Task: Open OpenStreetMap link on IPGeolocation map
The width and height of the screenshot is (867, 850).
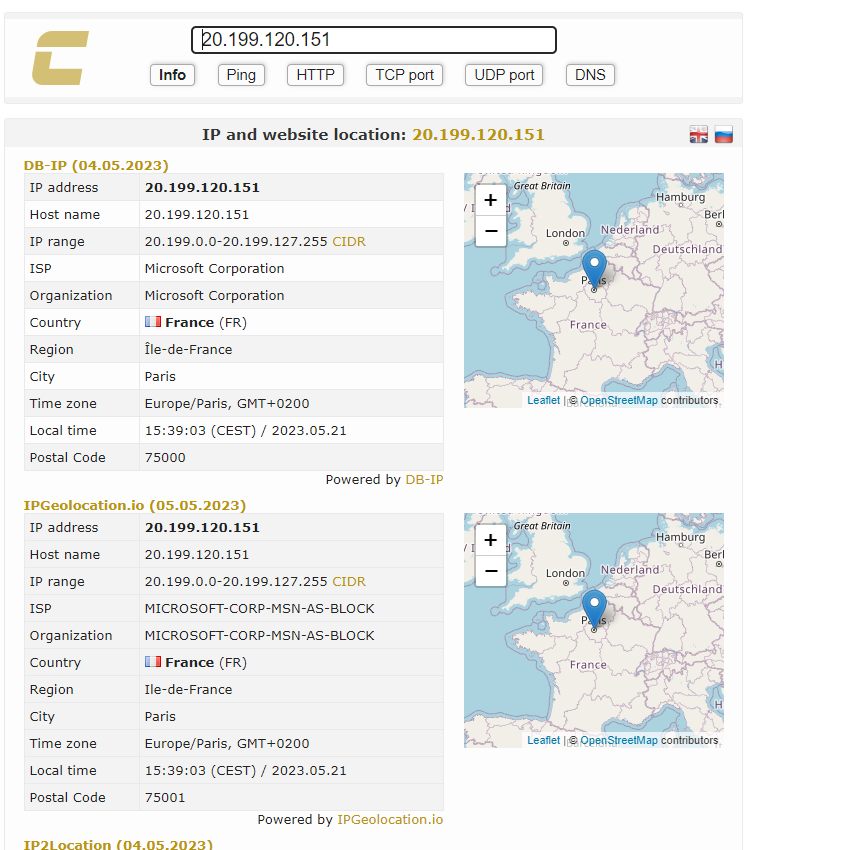Action: pos(619,741)
